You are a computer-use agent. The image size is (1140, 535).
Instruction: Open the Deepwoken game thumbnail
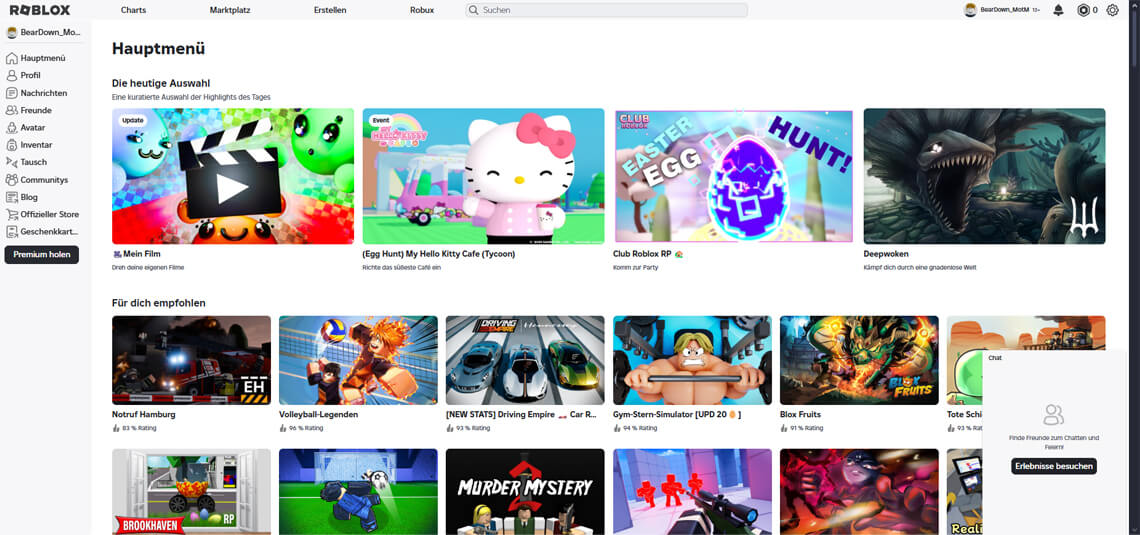pyautogui.click(x=984, y=176)
